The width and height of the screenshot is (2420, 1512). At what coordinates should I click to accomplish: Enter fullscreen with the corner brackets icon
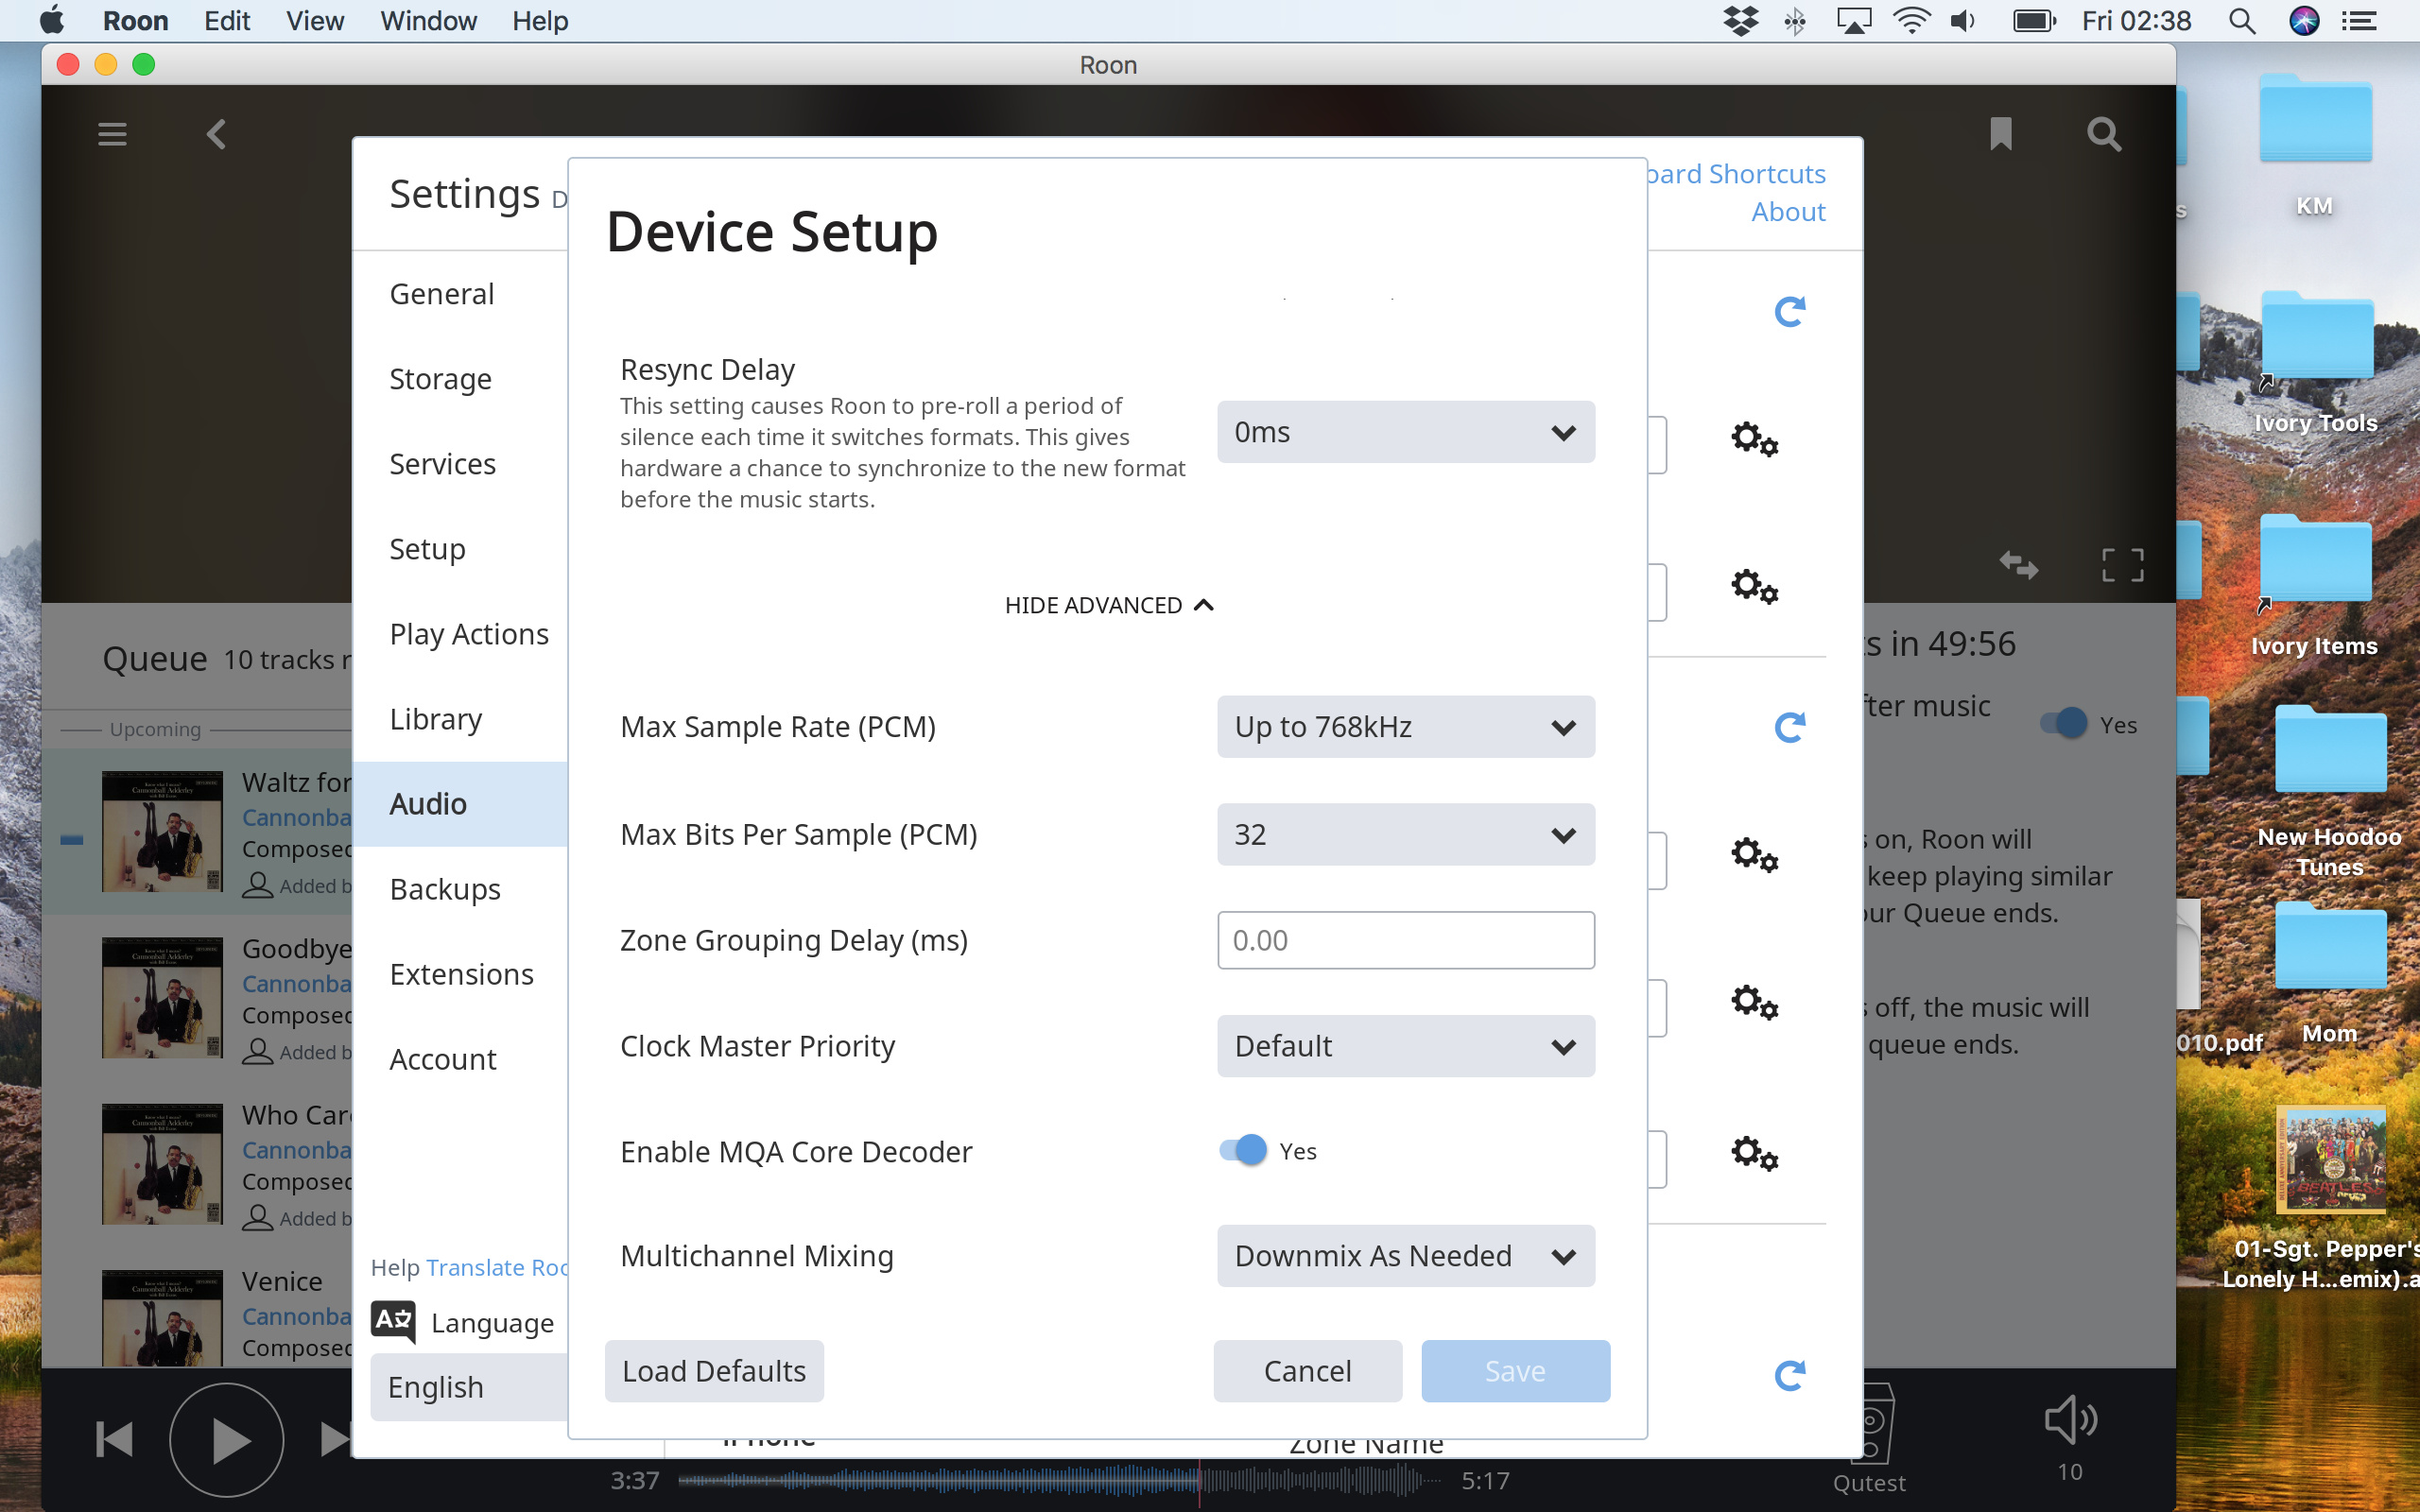point(2122,565)
